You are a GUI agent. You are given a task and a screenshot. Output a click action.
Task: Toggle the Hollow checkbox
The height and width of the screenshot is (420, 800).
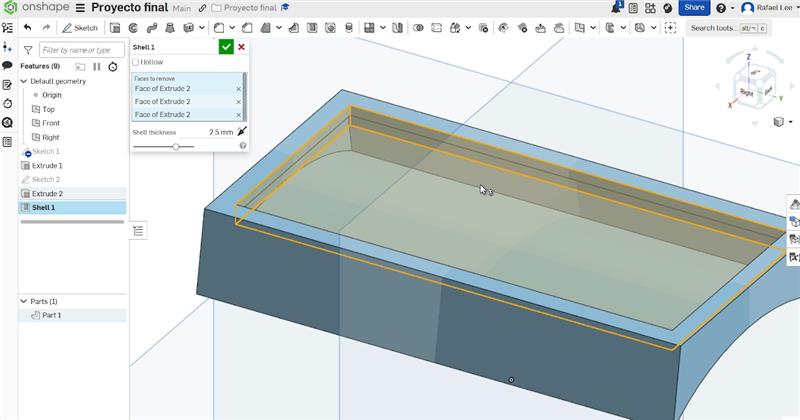point(136,62)
